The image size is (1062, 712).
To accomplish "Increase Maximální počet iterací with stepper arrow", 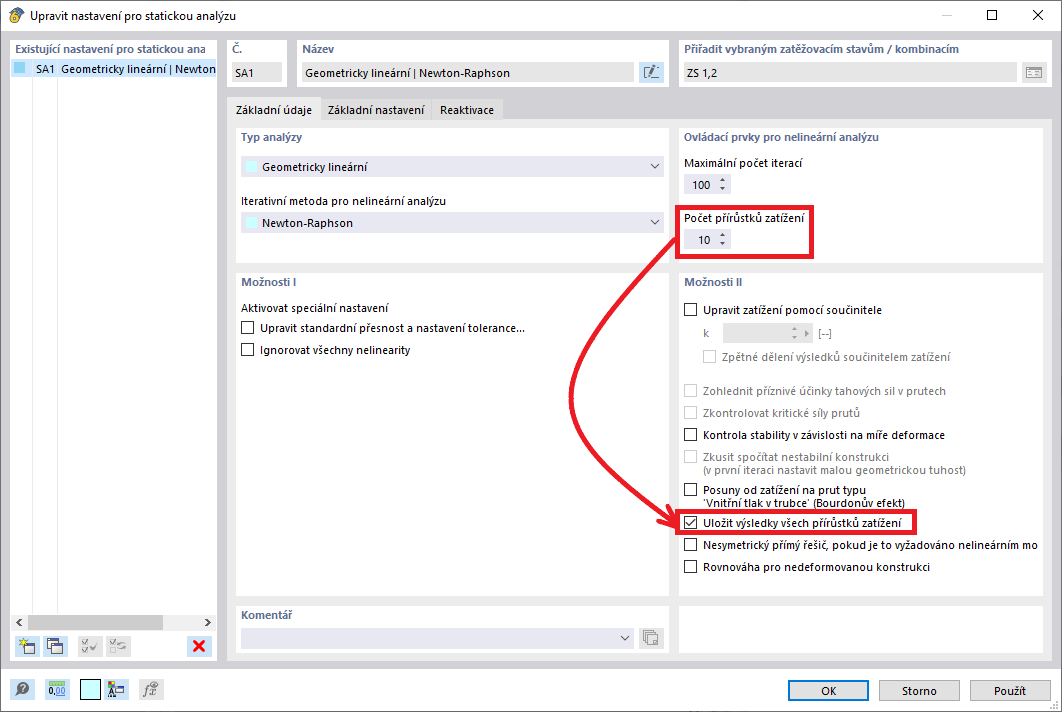I will 723,180.
